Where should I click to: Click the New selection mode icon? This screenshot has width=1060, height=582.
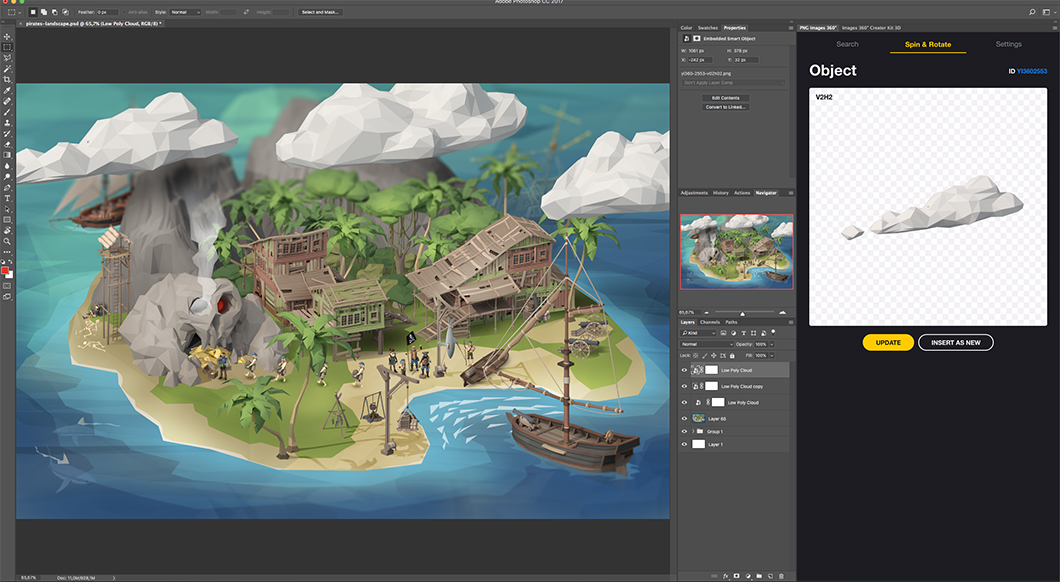pos(32,12)
